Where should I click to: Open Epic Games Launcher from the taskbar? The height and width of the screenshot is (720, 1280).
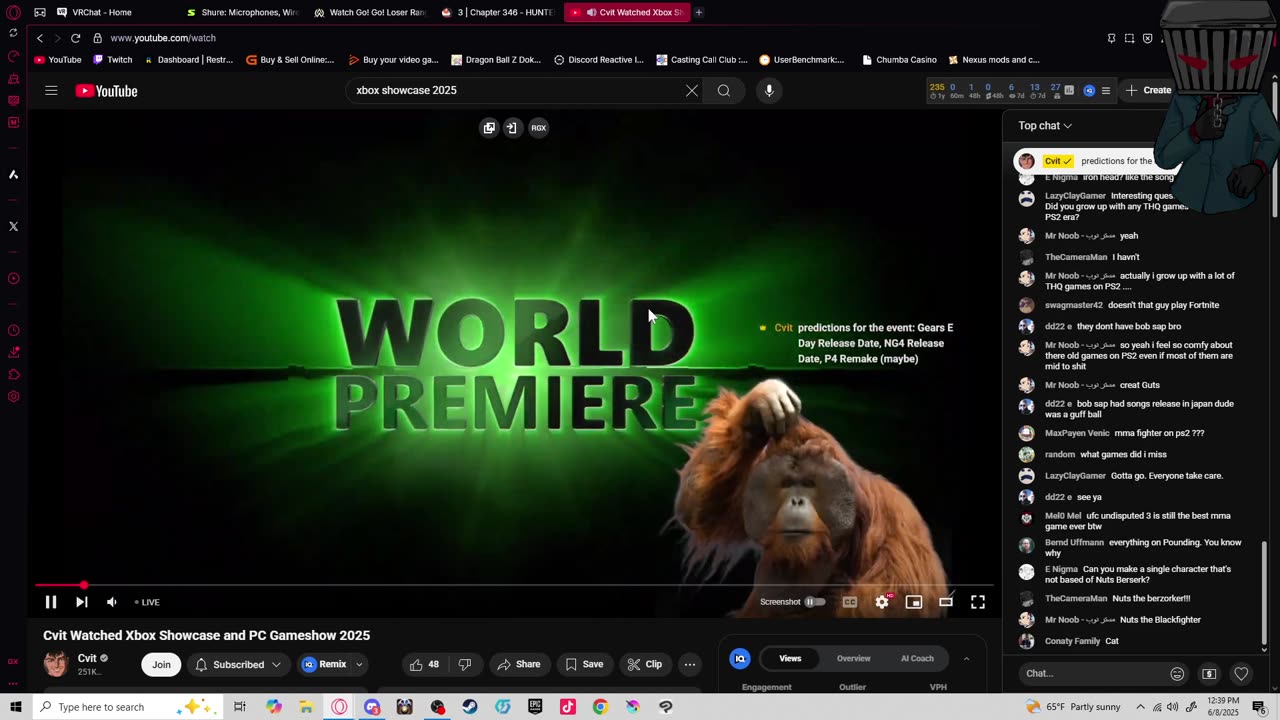coord(535,707)
